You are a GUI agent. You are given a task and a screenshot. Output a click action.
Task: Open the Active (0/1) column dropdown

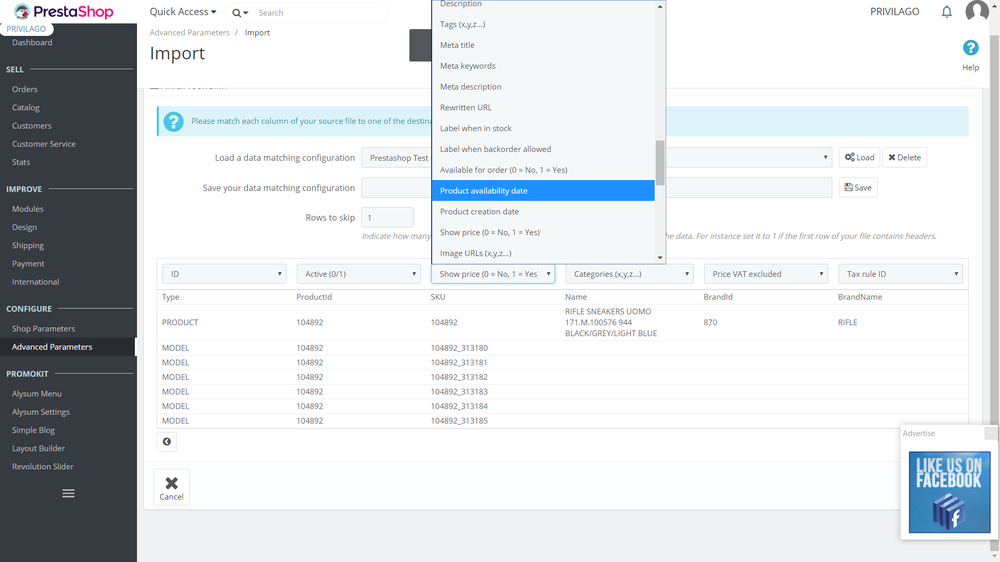[x=358, y=274]
